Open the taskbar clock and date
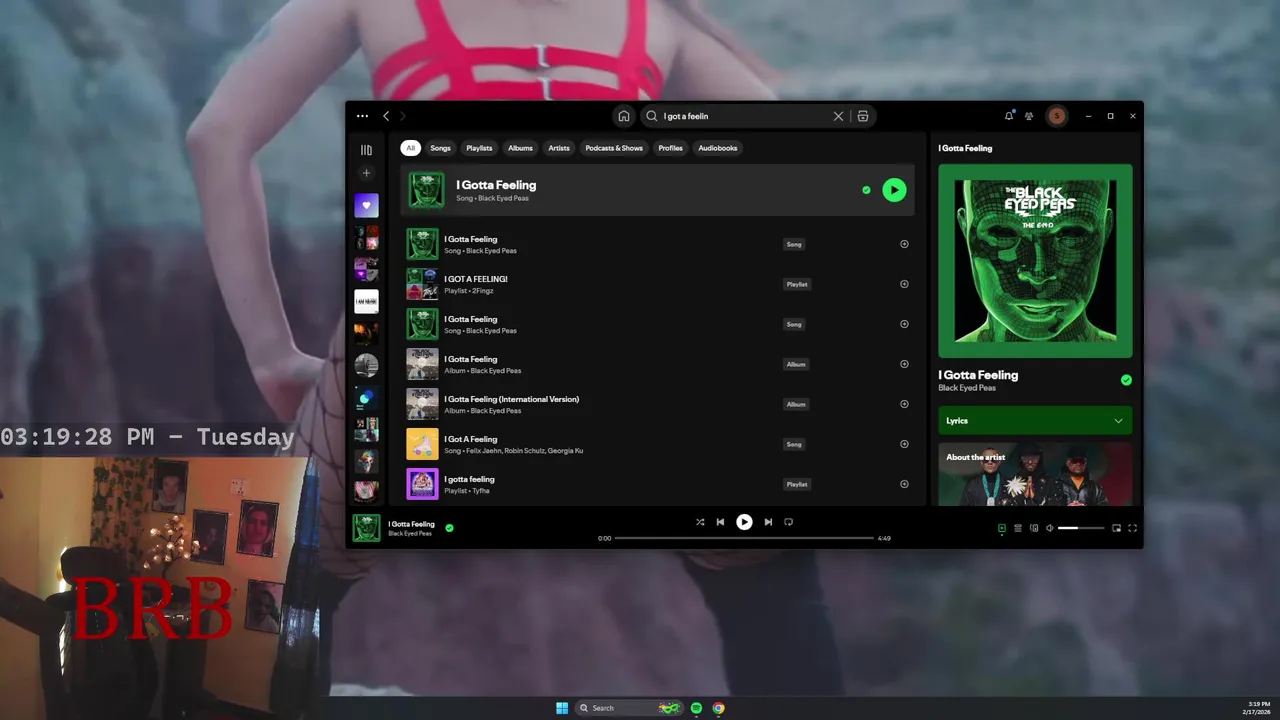 point(1258,708)
